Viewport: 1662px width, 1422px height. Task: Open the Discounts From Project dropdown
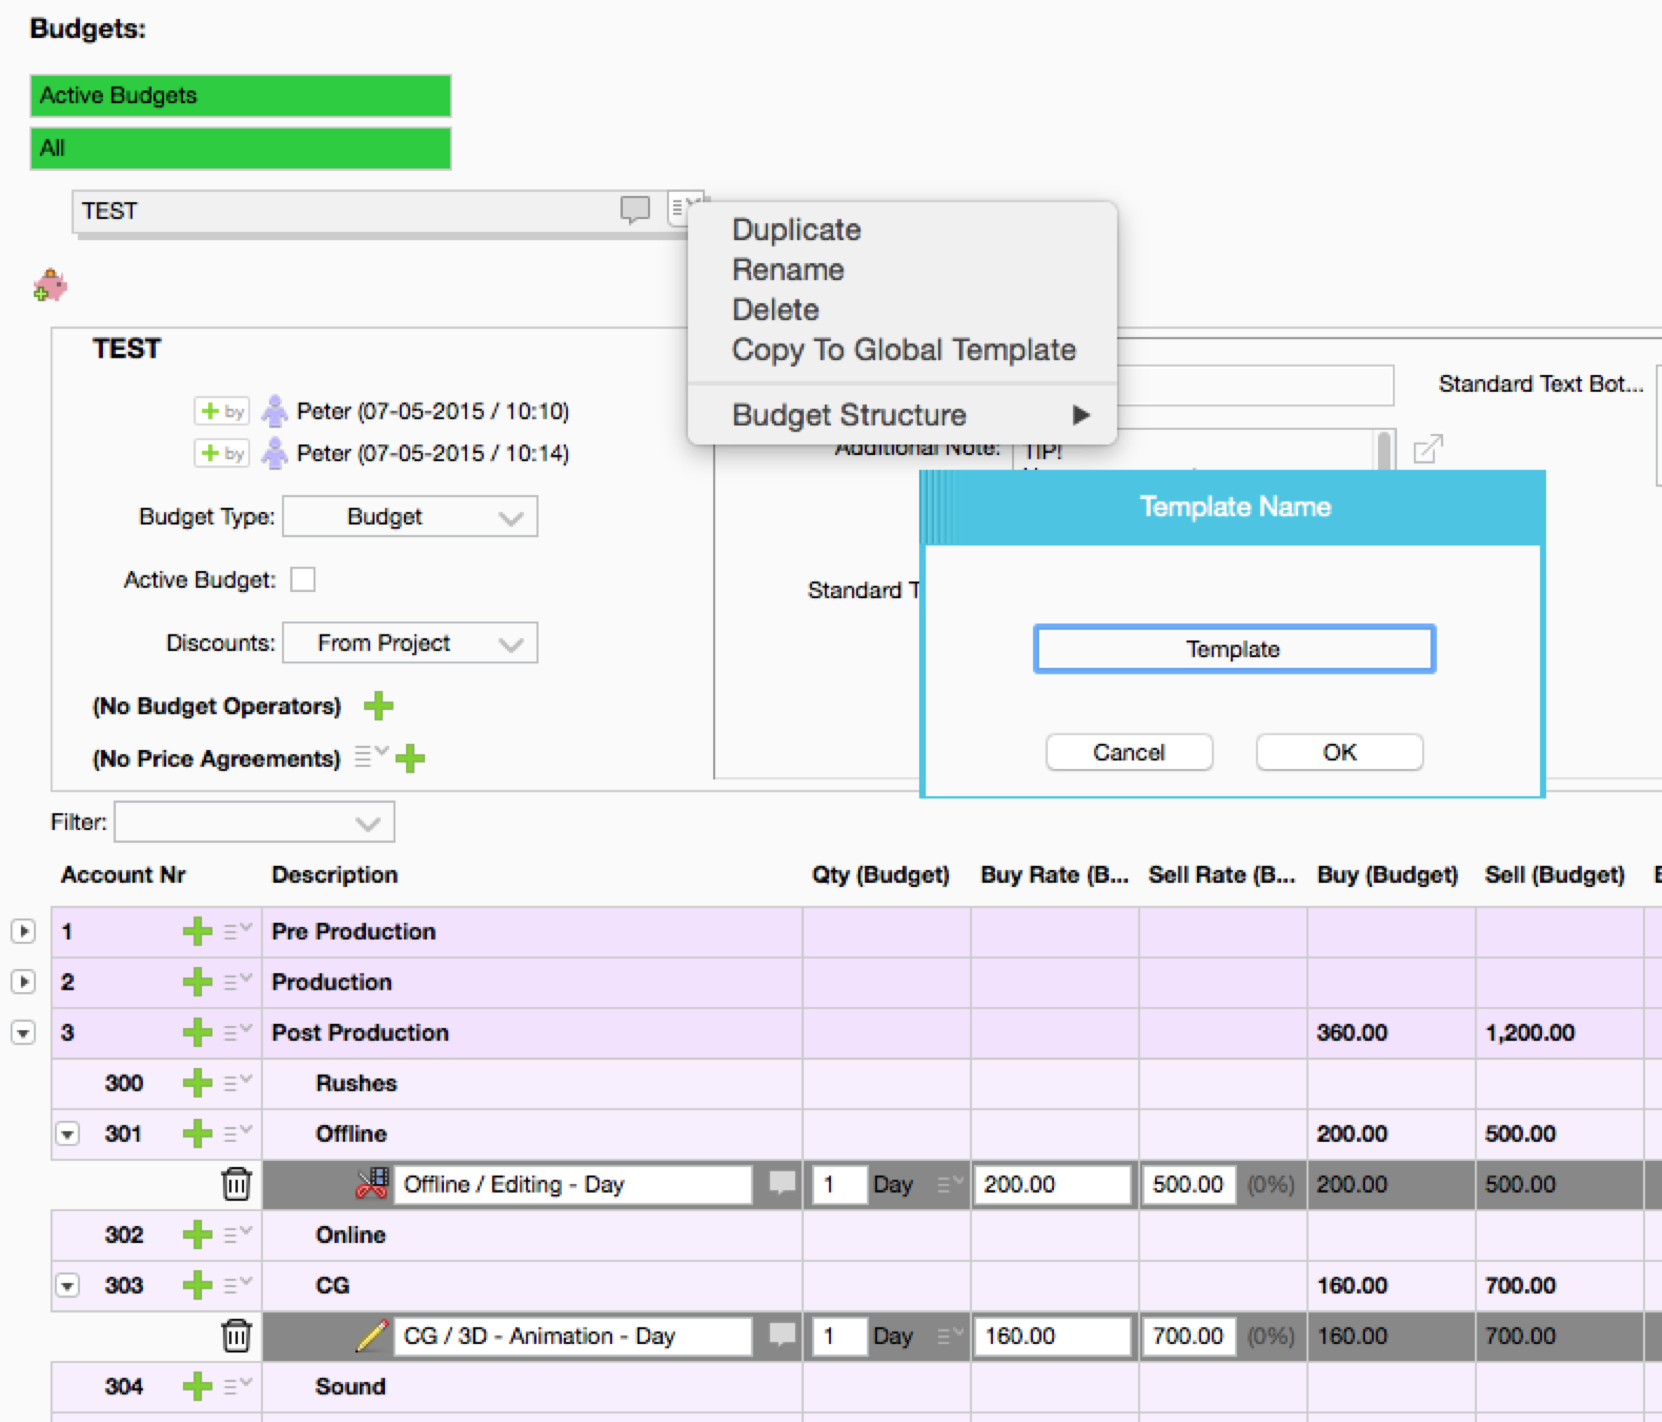coord(410,643)
